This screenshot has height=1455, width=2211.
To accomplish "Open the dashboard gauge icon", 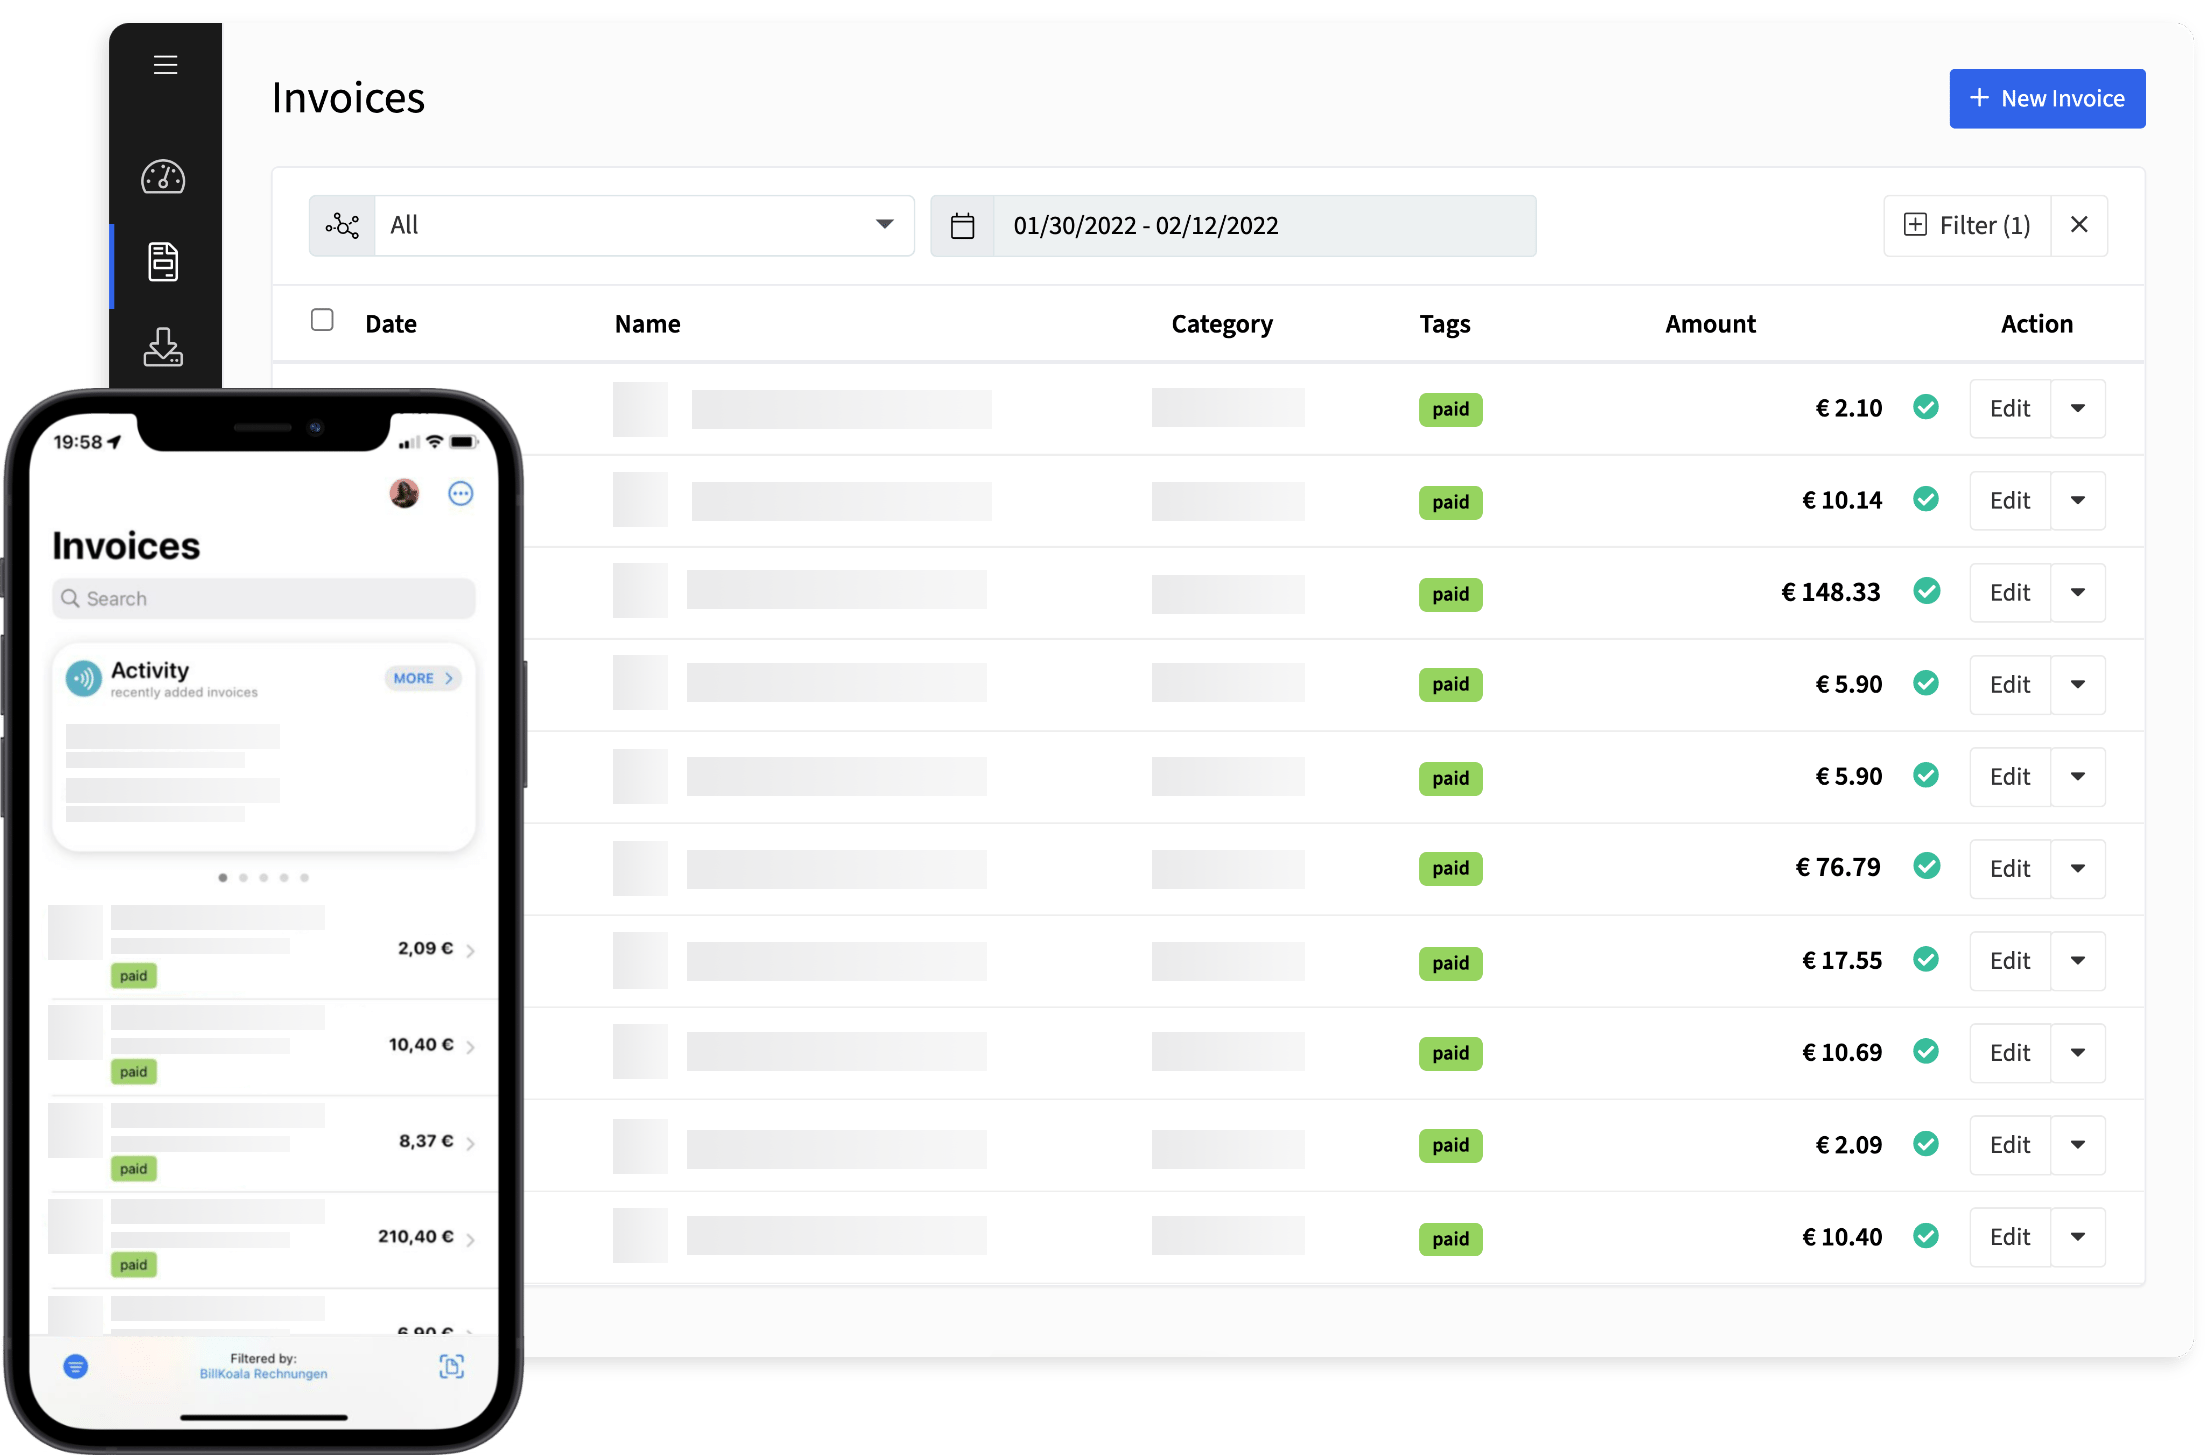I will [163, 177].
